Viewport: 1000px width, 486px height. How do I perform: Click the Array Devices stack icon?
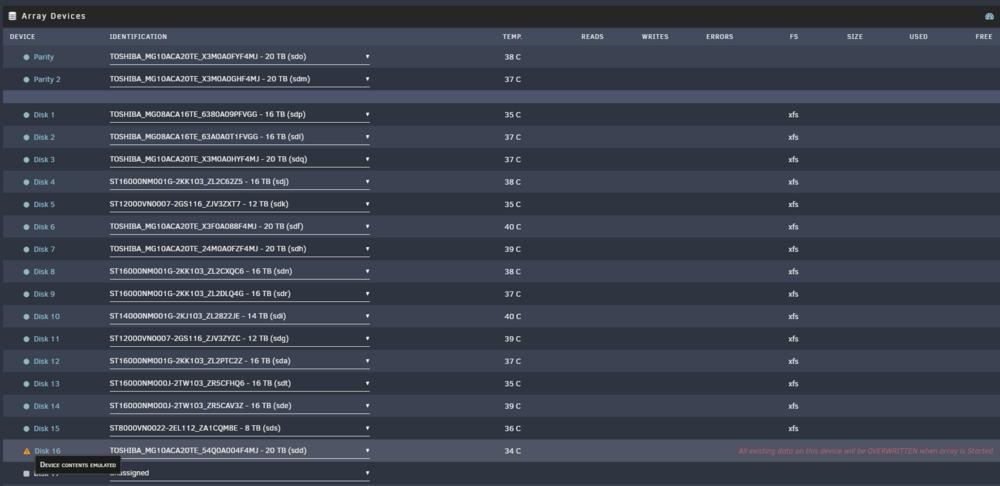(12, 16)
